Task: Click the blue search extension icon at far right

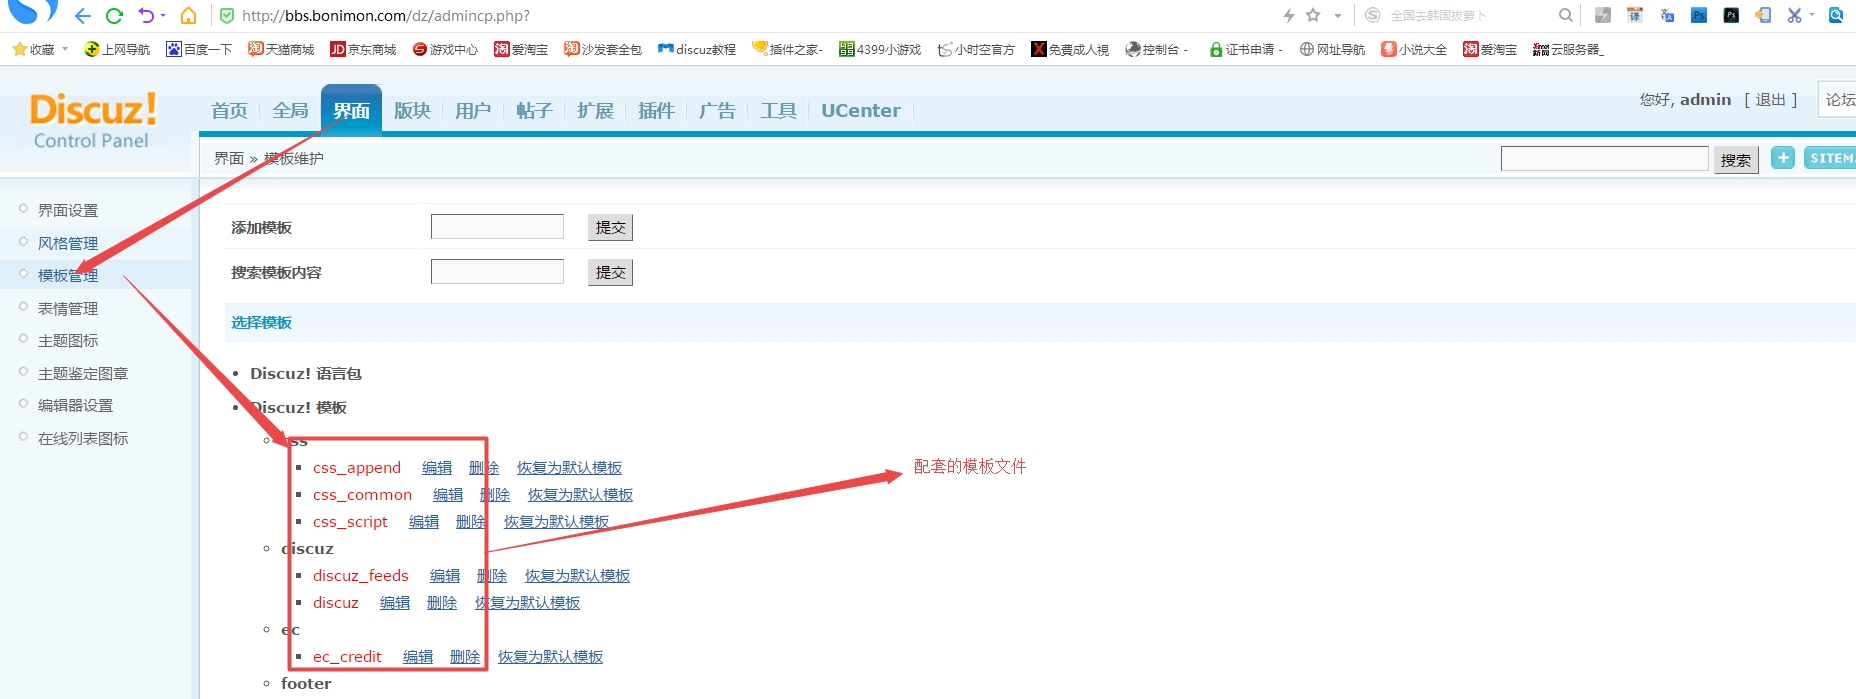Action: click(x=1836, y=15)
